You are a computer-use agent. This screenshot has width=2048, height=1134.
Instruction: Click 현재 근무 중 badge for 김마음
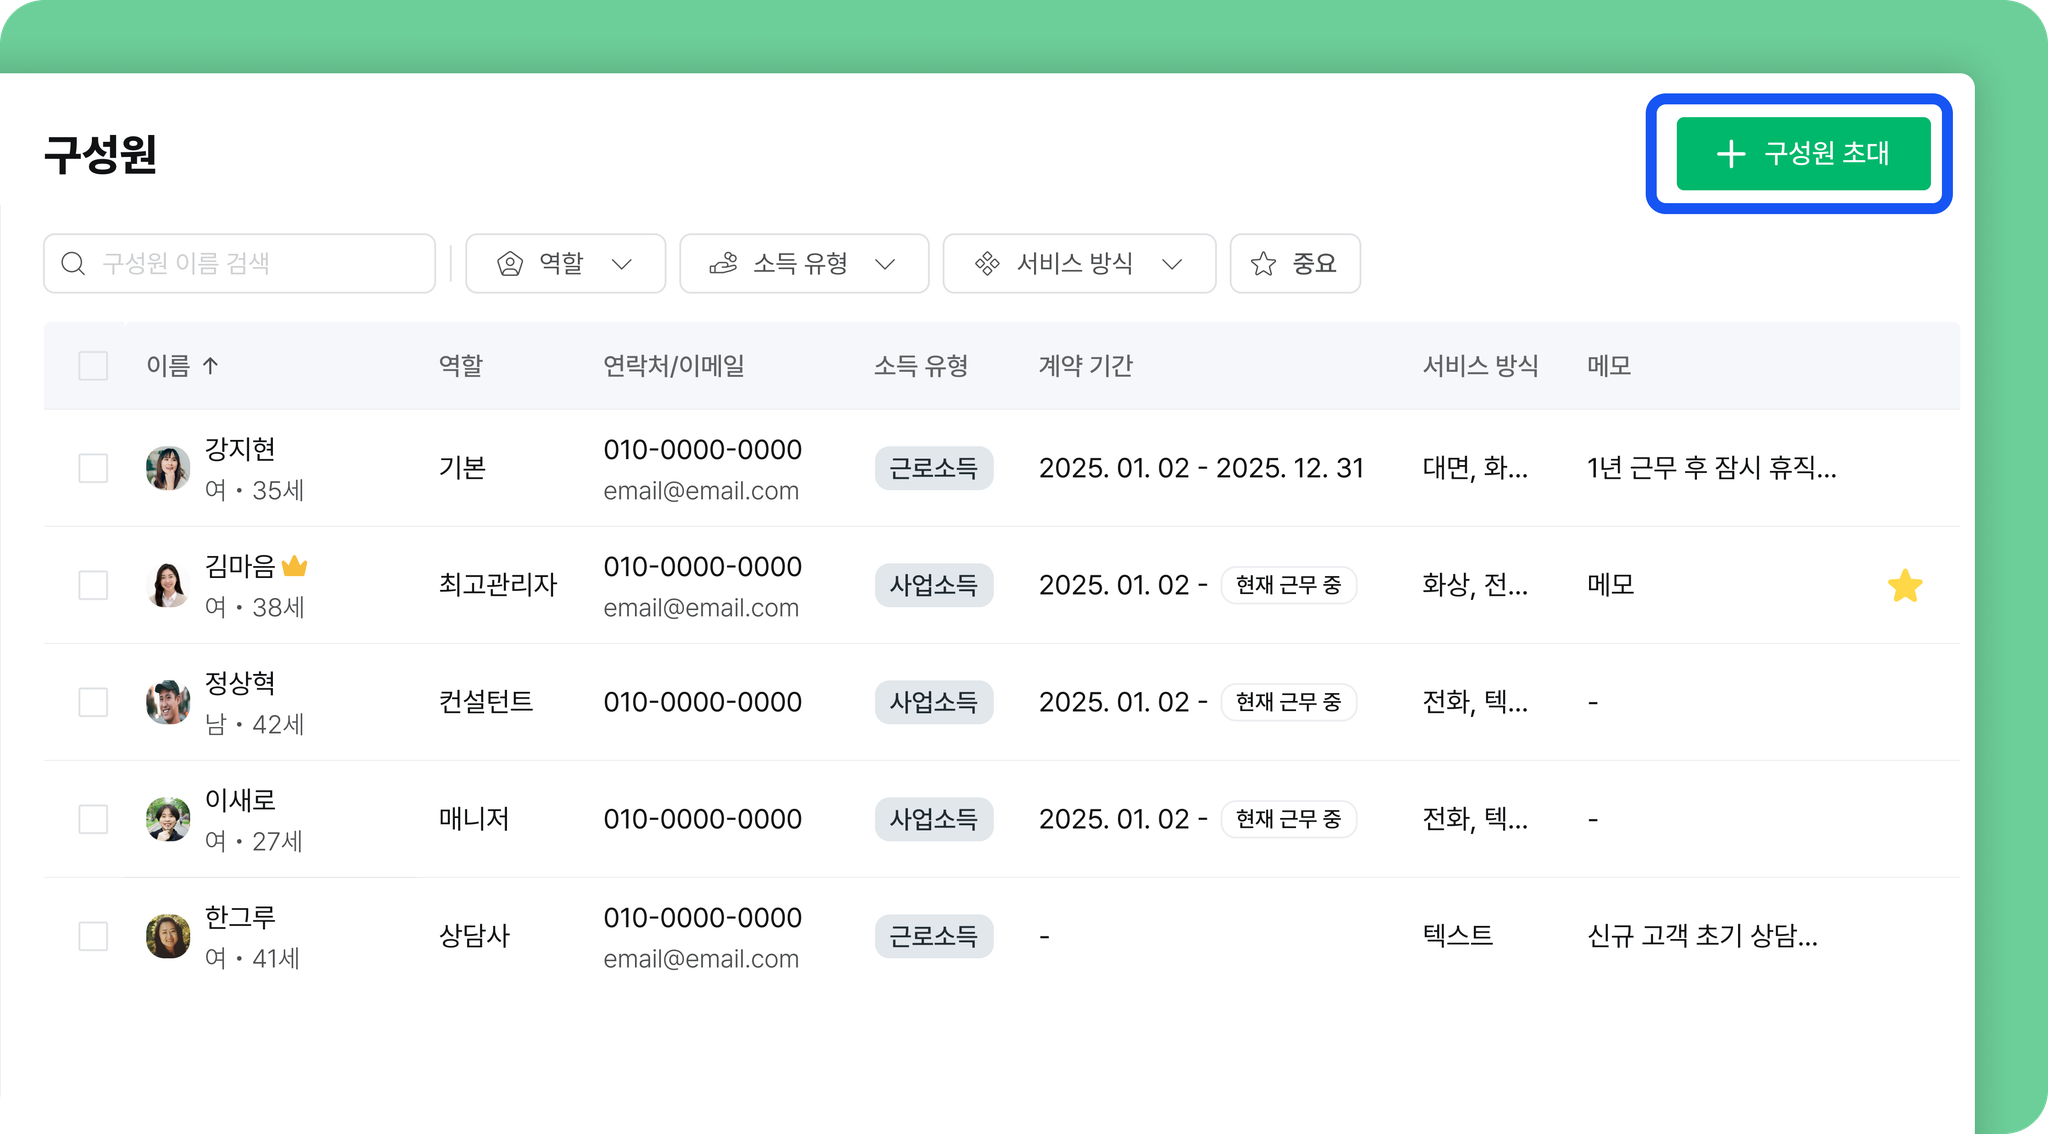(1288, 585)
